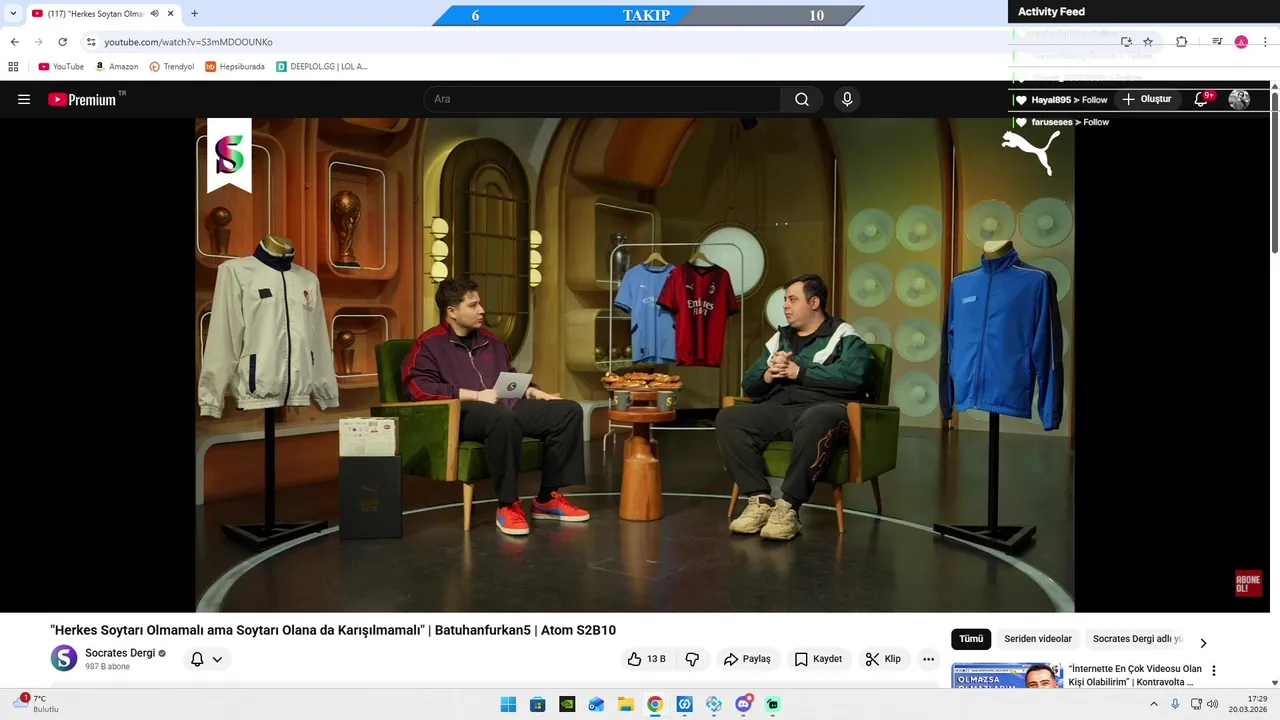Select the Tümü filter chip
This screenshot has height=720, width=1280.
(x=971, y=639)
